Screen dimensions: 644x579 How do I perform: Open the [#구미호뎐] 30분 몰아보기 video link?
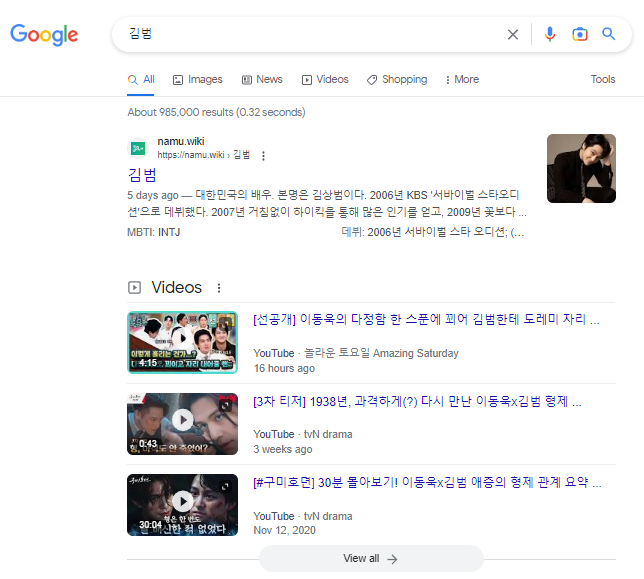click(x=427, y=482)
